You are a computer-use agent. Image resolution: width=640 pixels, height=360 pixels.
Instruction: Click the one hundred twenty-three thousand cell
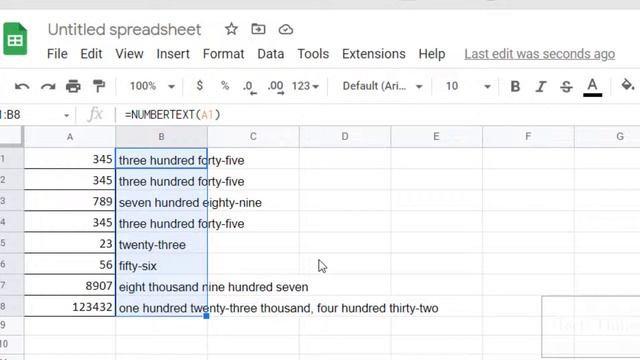pyautogui.click(x=162, y=307)
